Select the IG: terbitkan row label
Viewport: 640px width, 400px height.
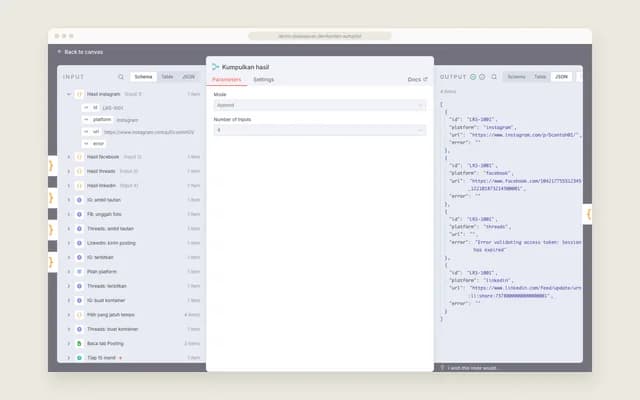point(100,257)
